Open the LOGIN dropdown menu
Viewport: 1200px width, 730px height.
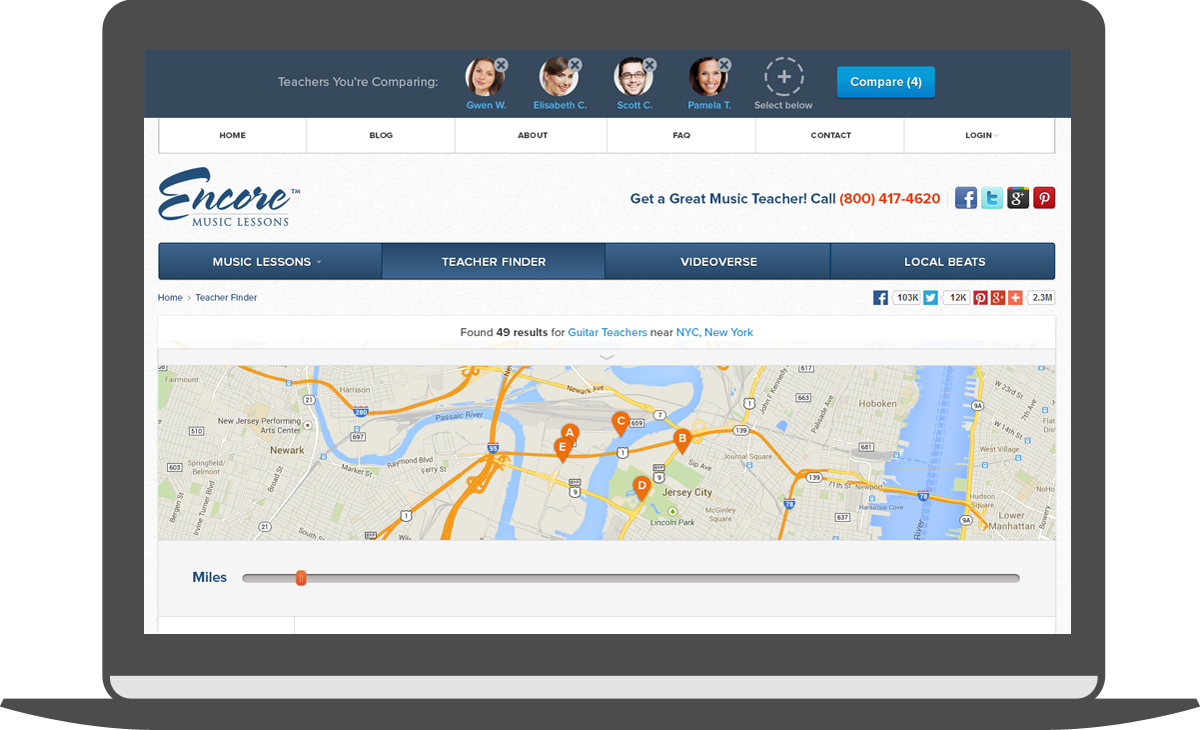tap(980, 135)
